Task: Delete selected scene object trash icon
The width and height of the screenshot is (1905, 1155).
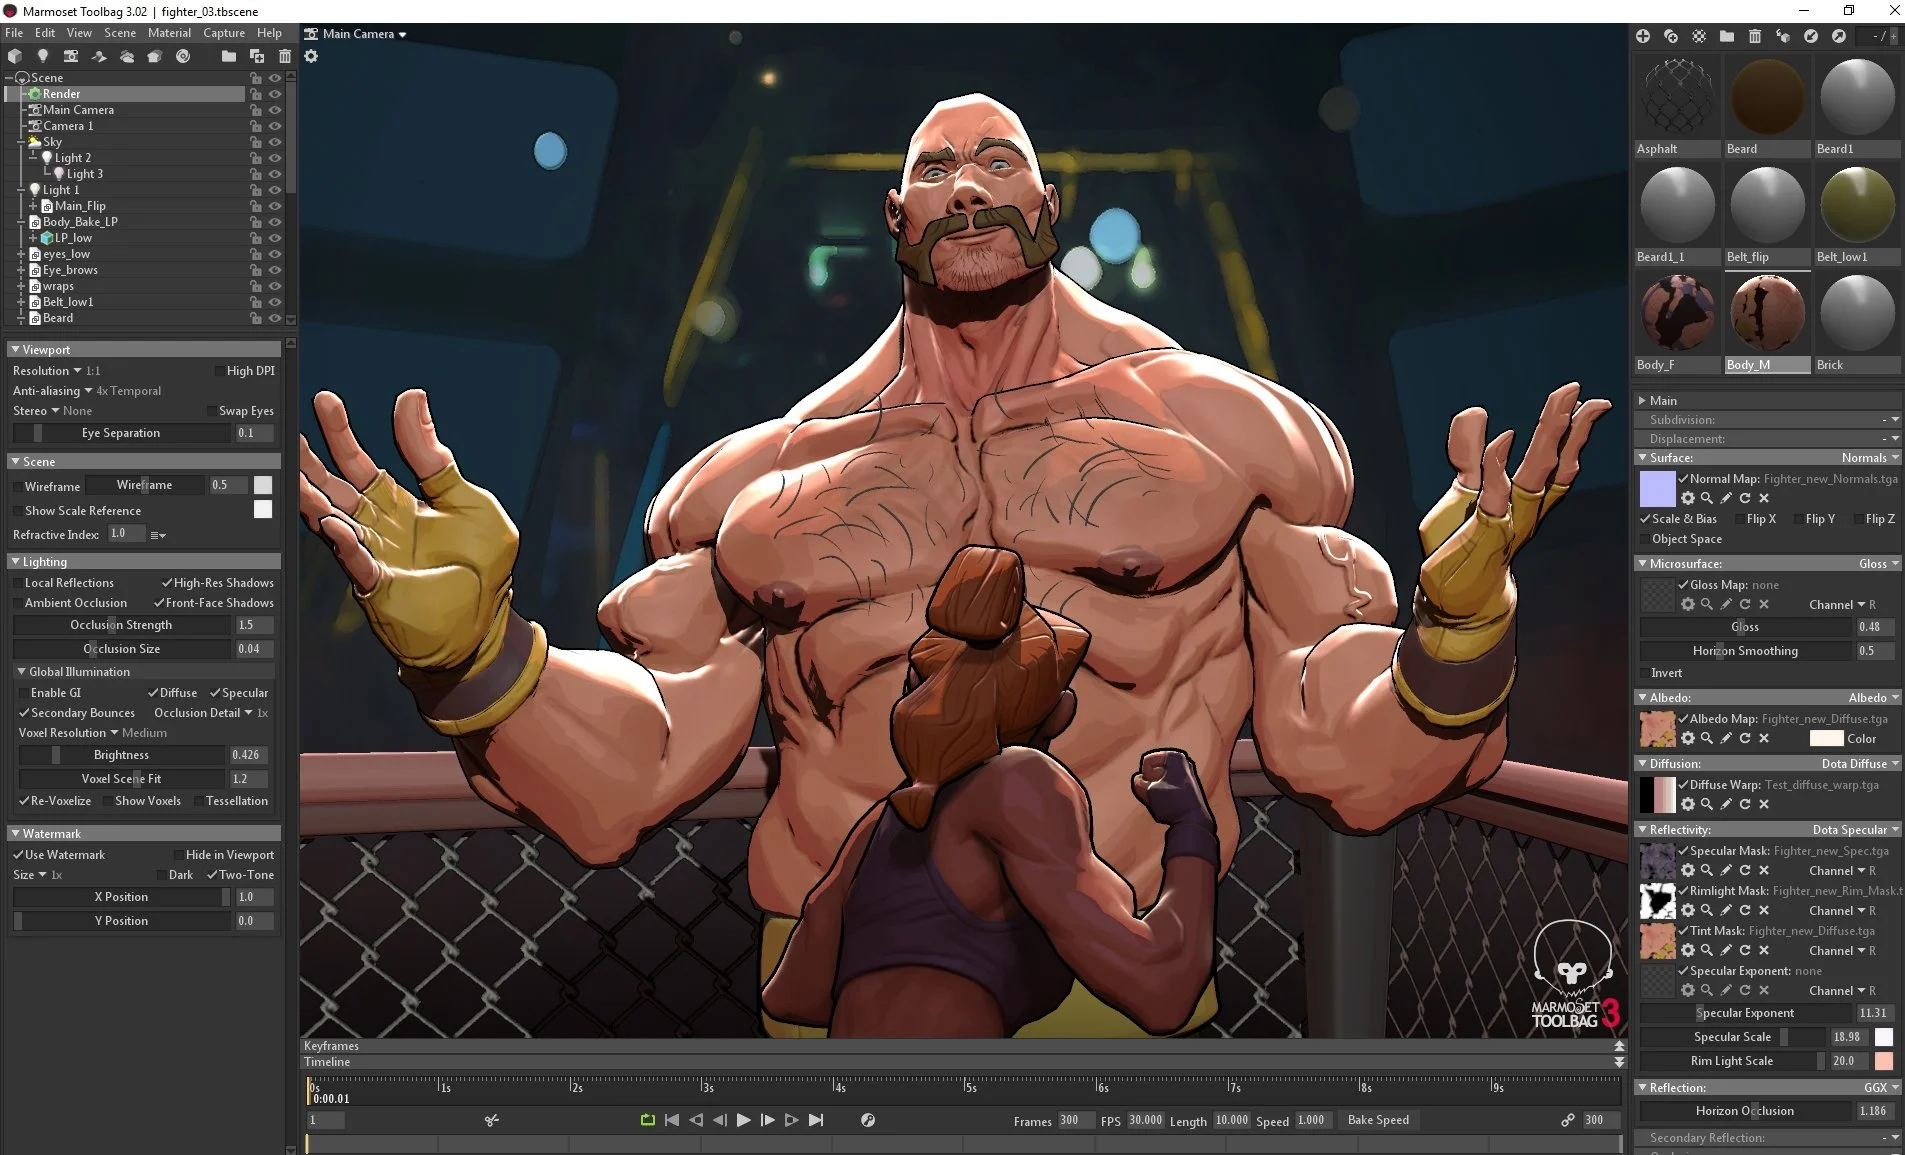Action: (285, 56)
